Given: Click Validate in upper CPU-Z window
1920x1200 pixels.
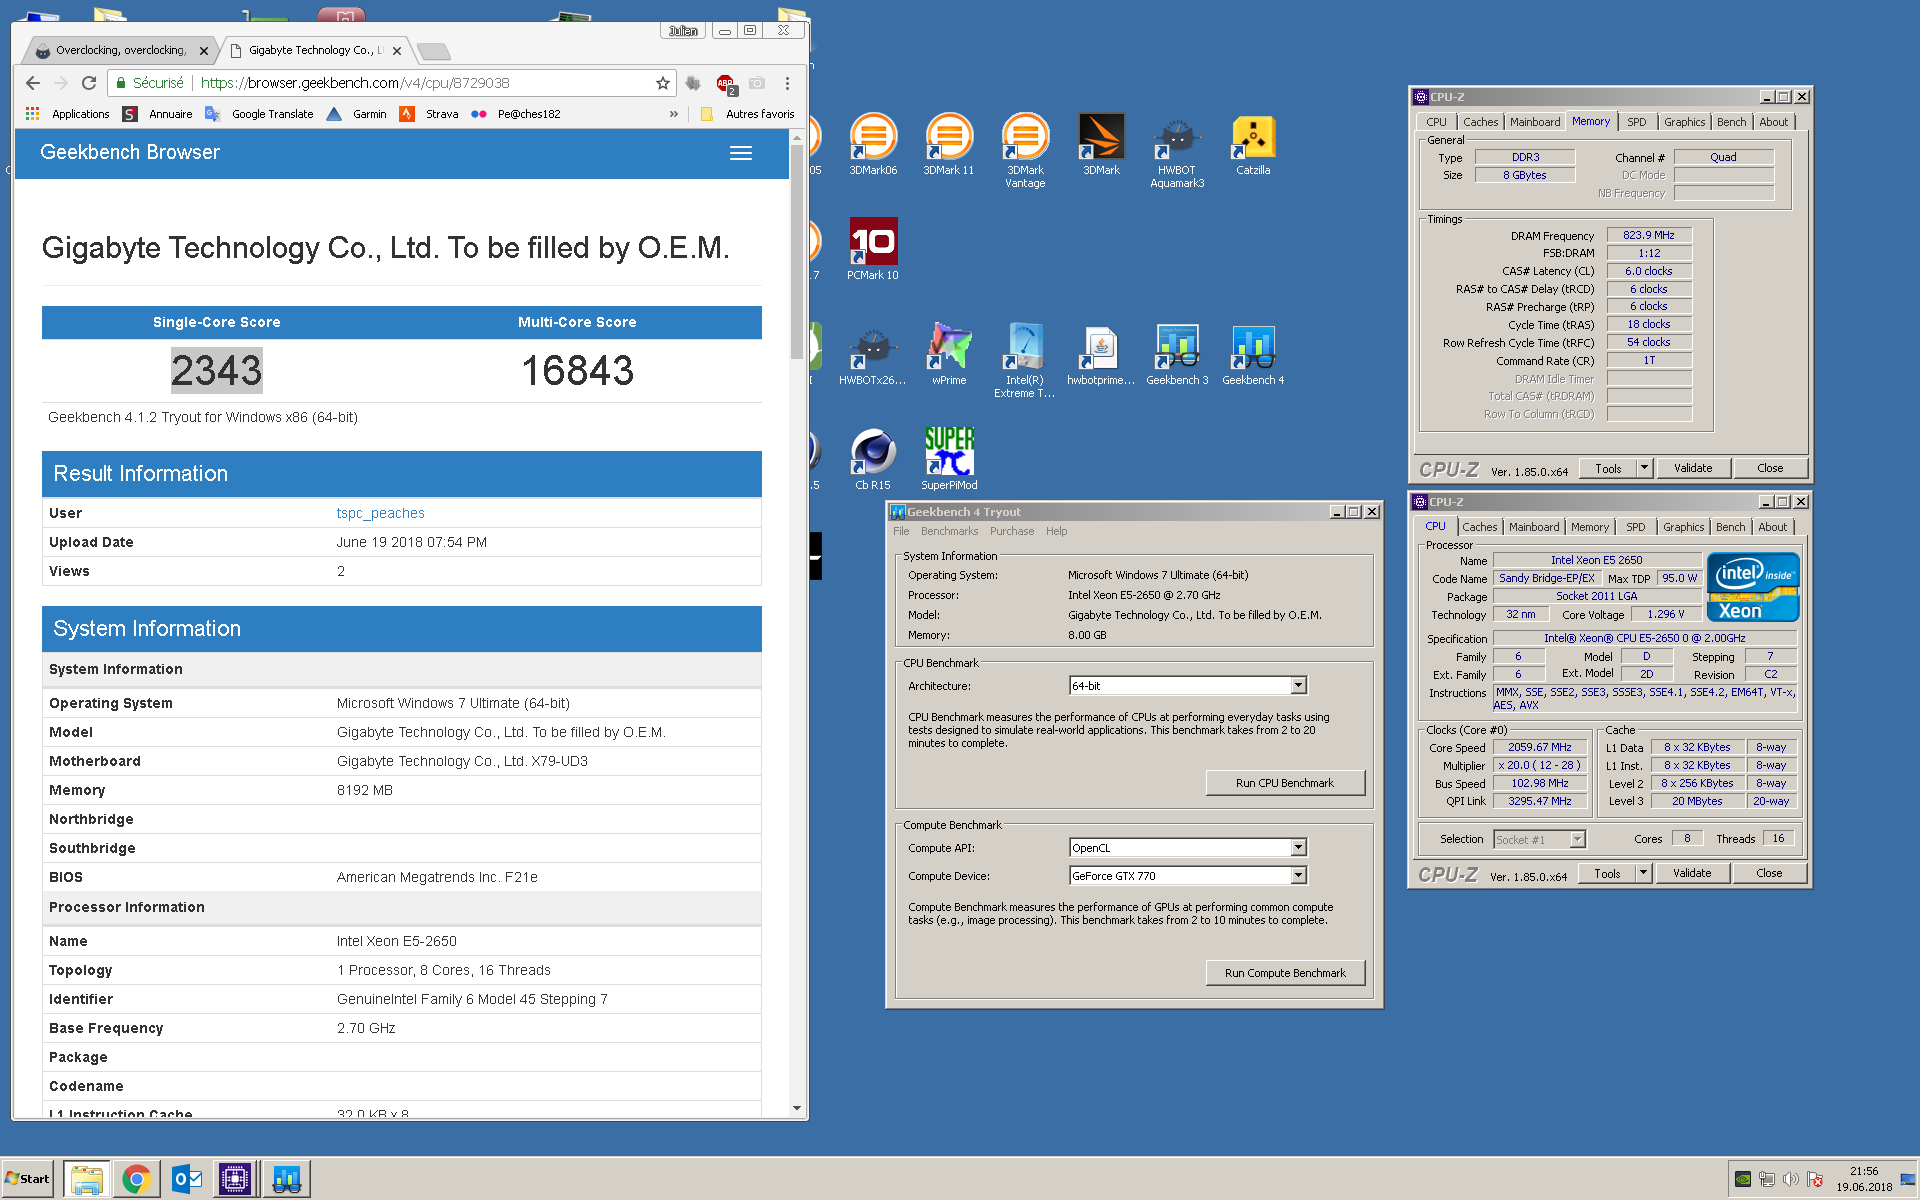Looking at the screenshot, I should point(1693,468).
